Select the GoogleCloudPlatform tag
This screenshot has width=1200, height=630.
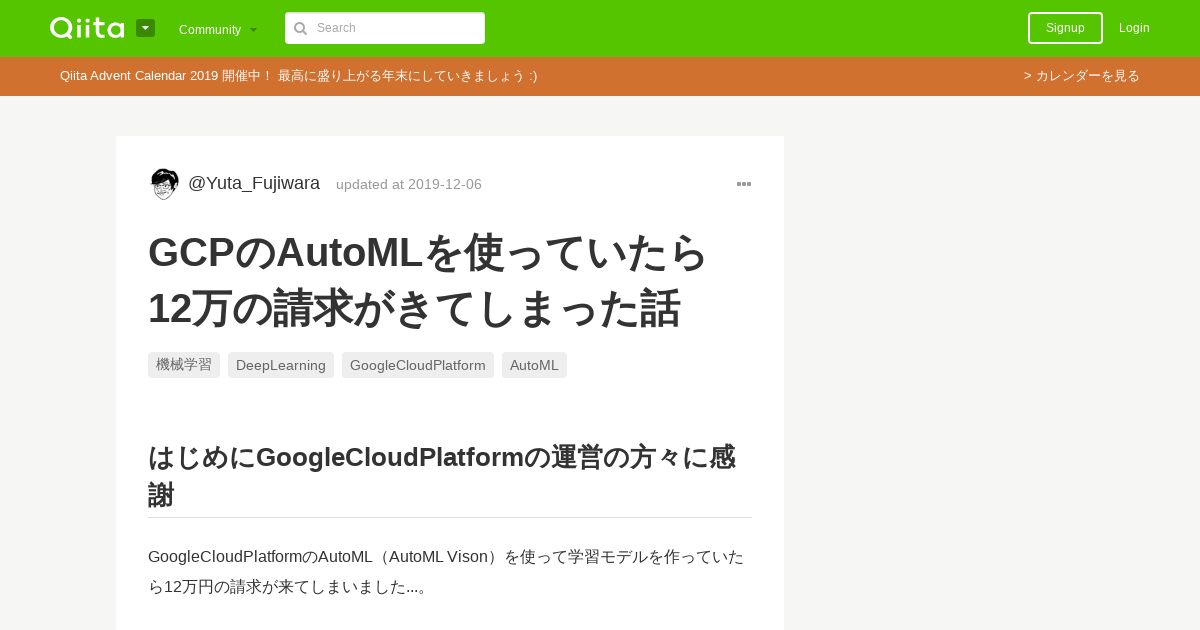(418, 365)
